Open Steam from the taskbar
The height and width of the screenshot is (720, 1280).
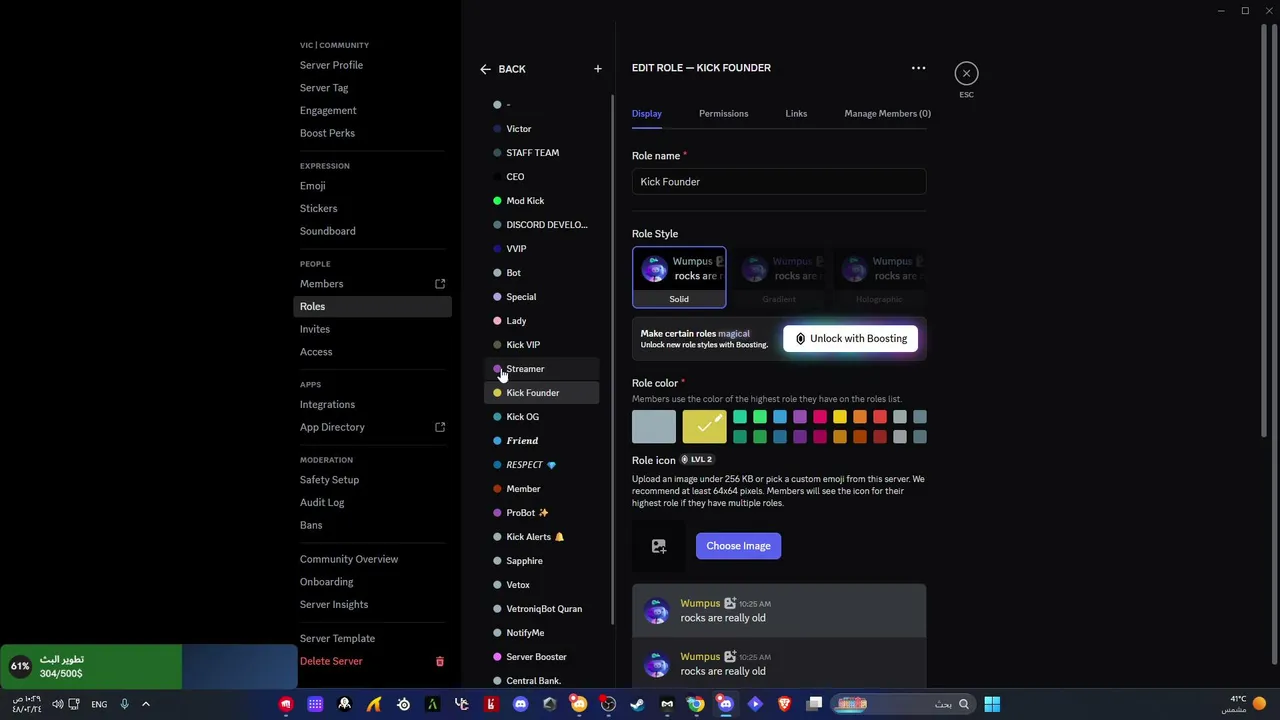[637, 704]
